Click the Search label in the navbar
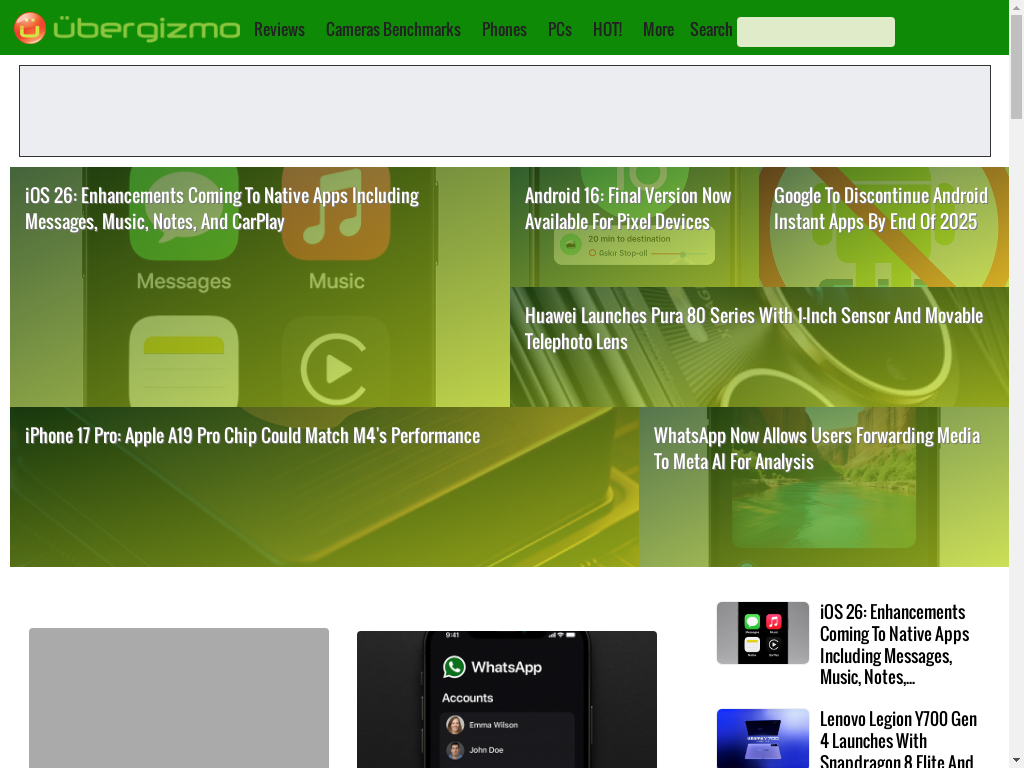 [711, 29]
